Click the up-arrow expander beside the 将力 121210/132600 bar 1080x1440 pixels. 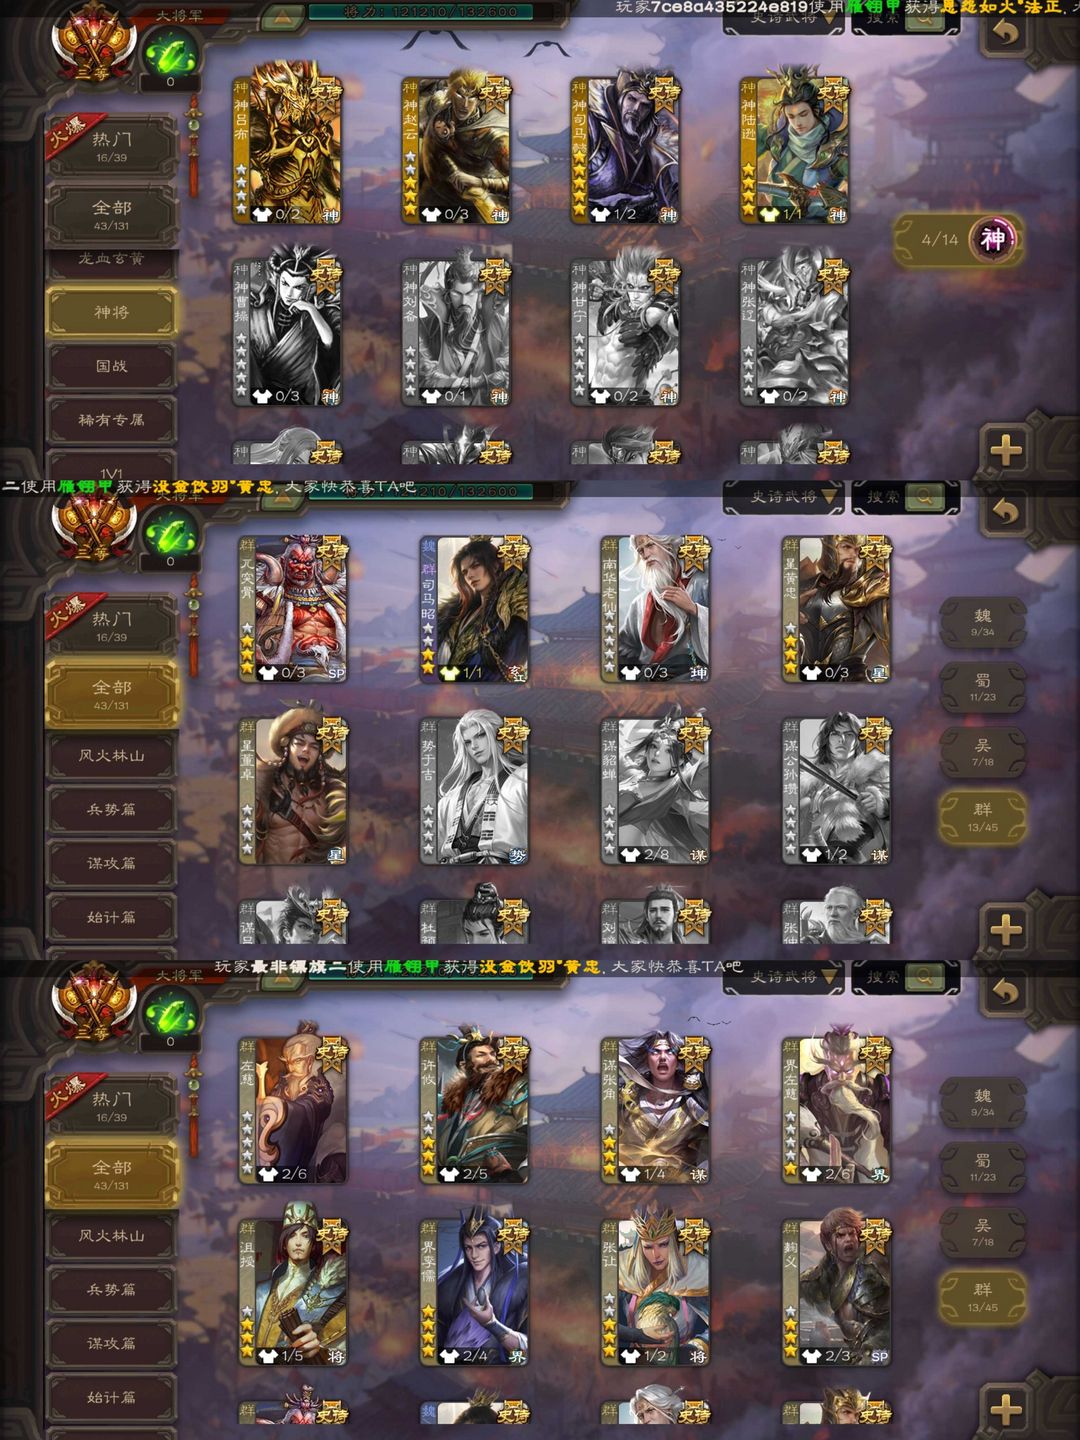point(283,15)
